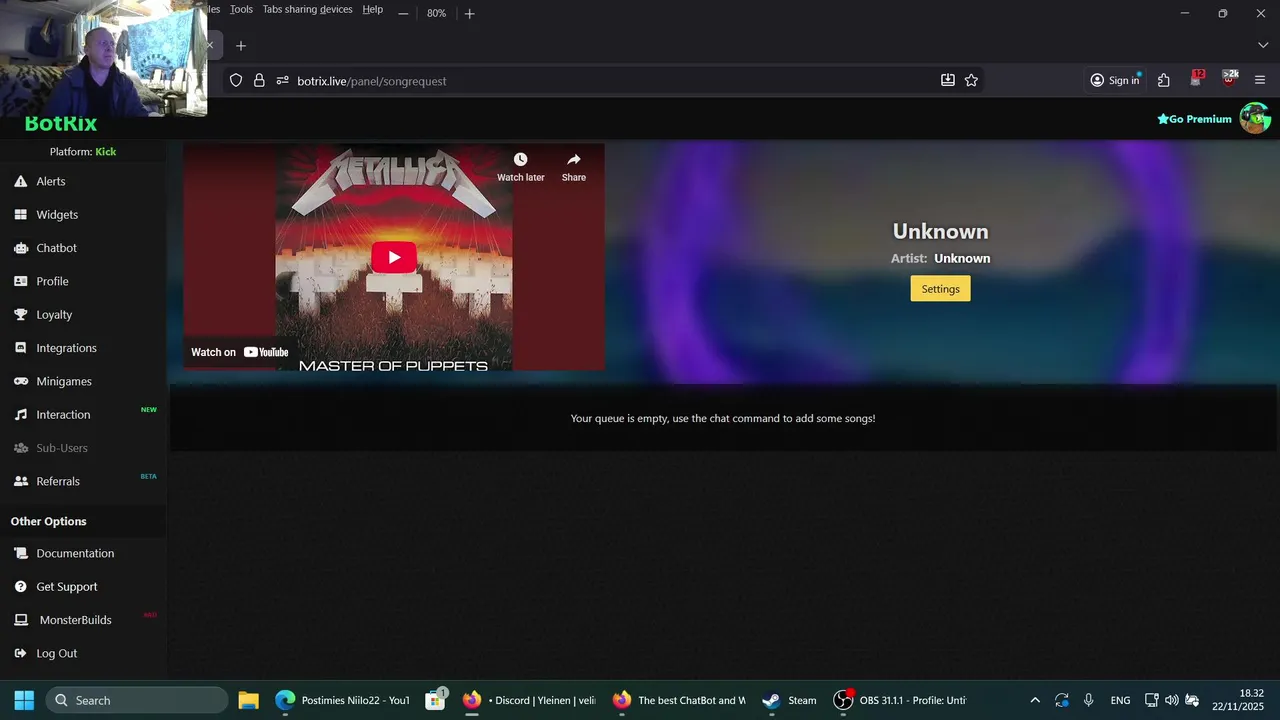Click the taskbar Search box
Image resolution: width=1280 pixels, height=720 pixels.
coord(136,700)
